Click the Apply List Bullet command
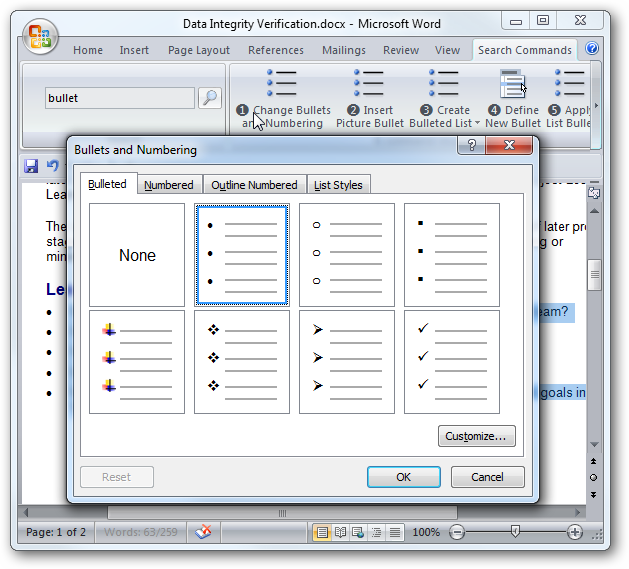629x569 pixels. click(x=568, y=99)
